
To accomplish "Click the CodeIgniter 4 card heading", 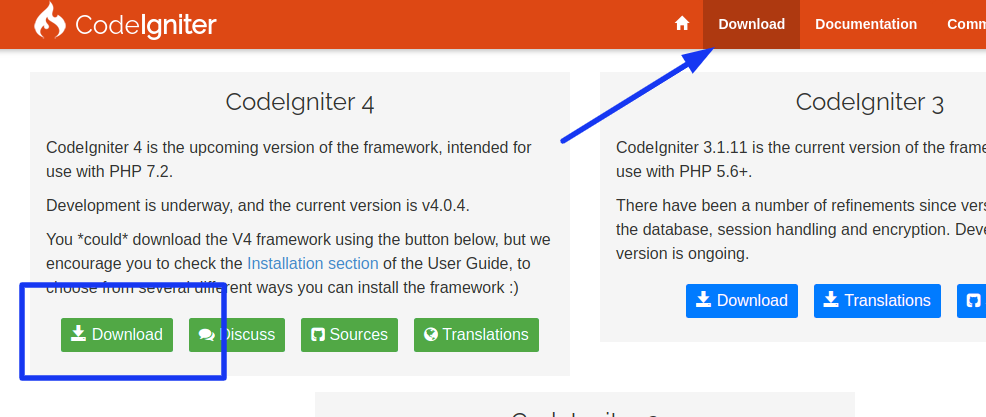I will pos(300,102).
